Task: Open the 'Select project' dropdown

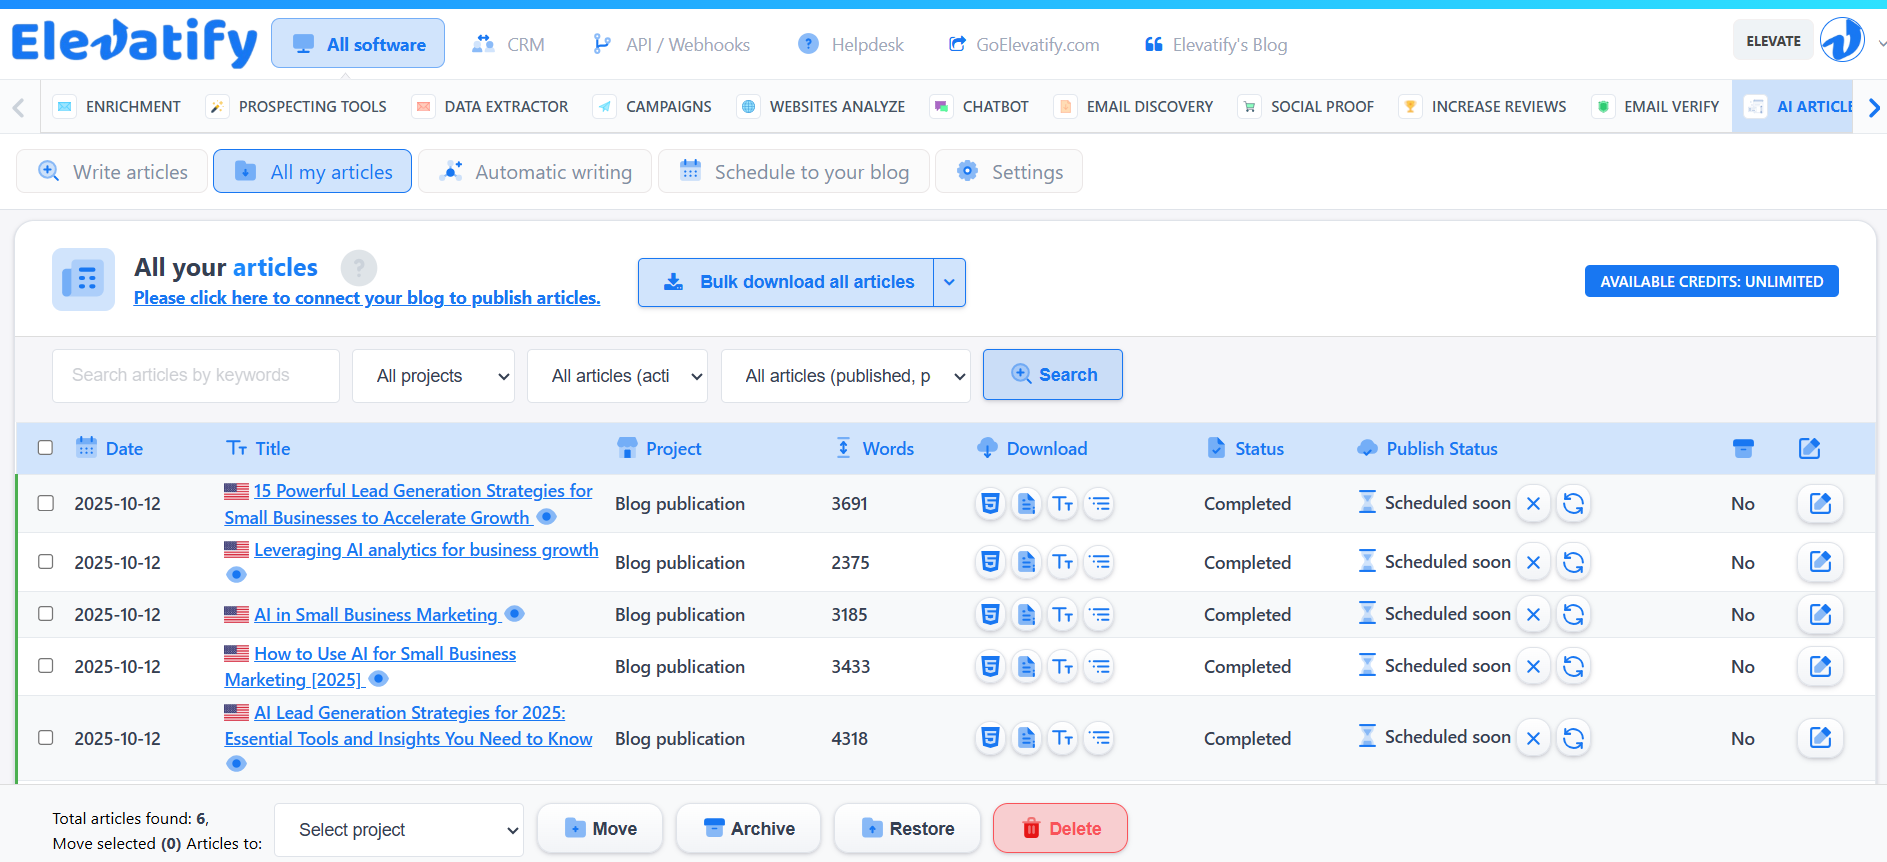Action: 399,830
